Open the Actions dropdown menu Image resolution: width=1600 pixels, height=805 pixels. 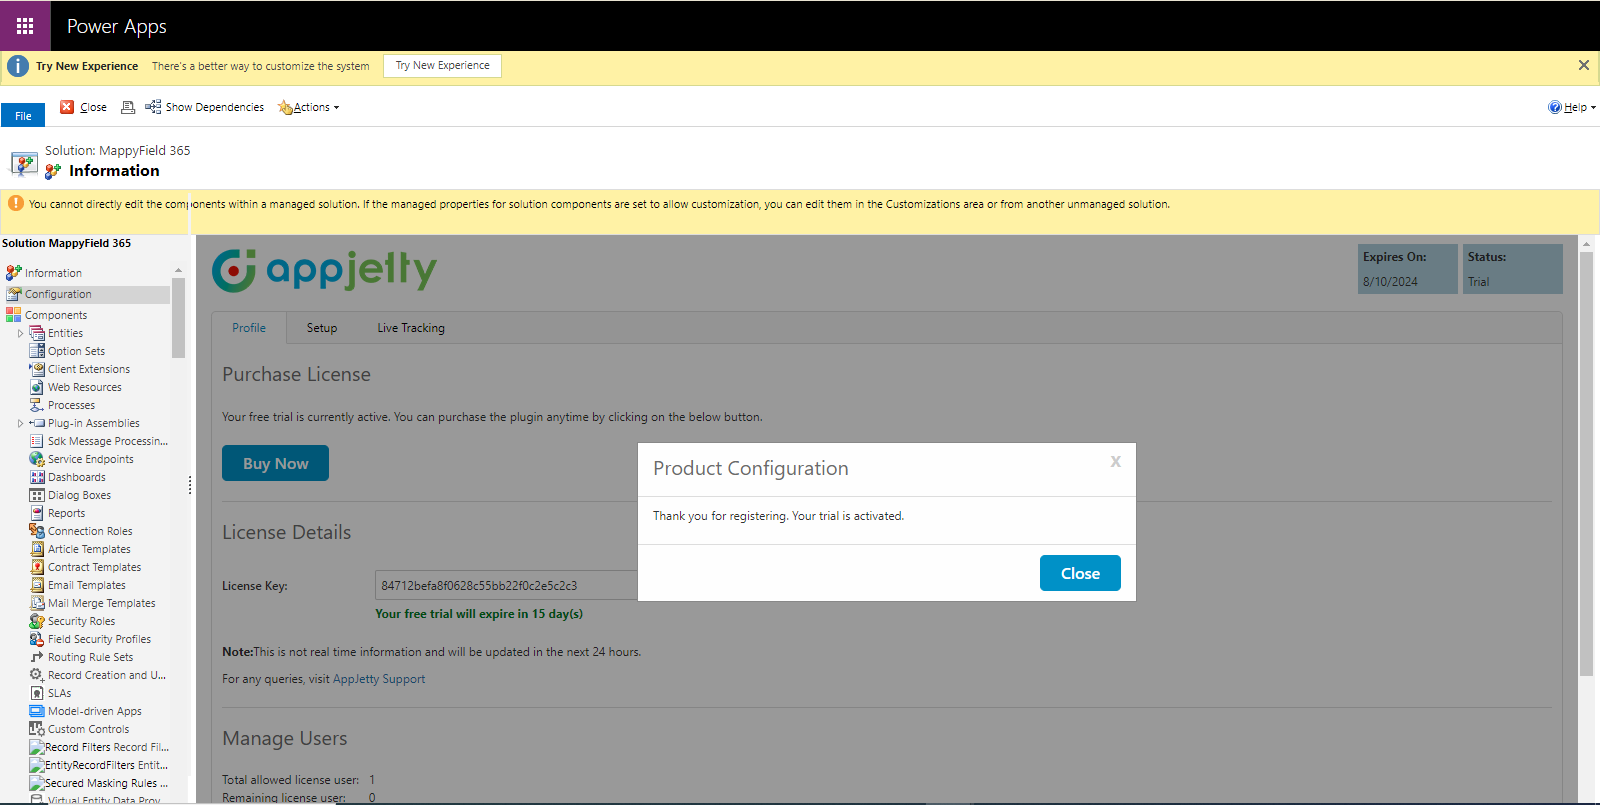309,107
